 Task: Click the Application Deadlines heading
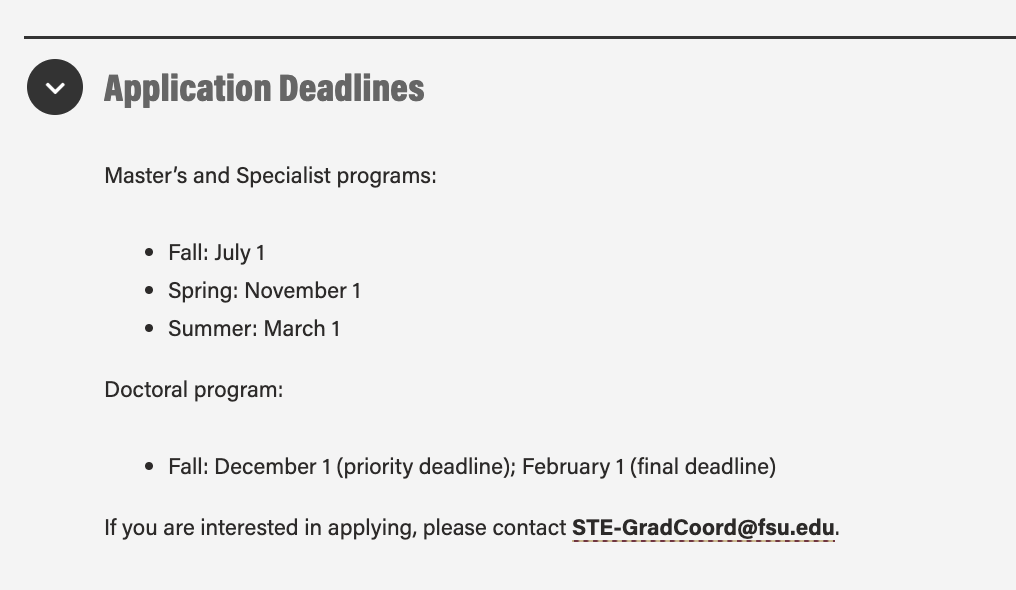click(264, 89)
